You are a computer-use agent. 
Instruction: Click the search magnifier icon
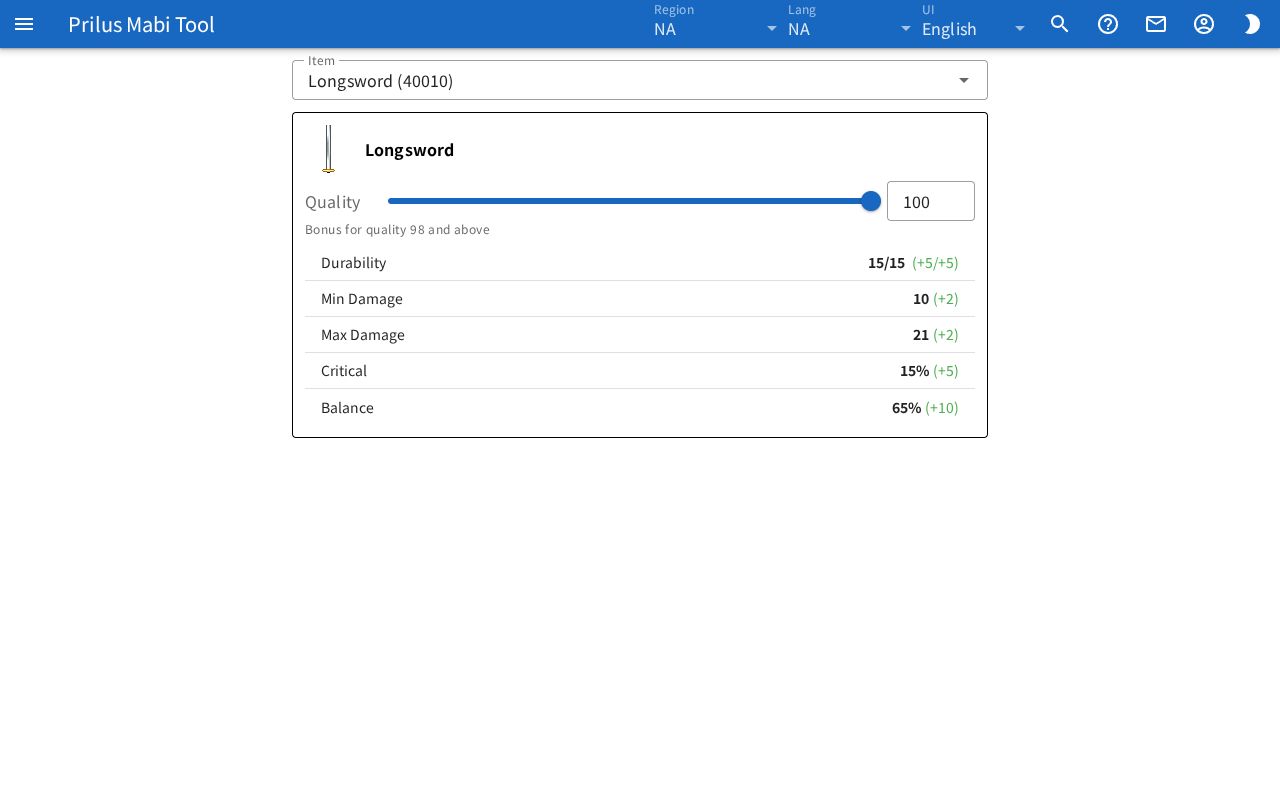[x=1060, y=24]
